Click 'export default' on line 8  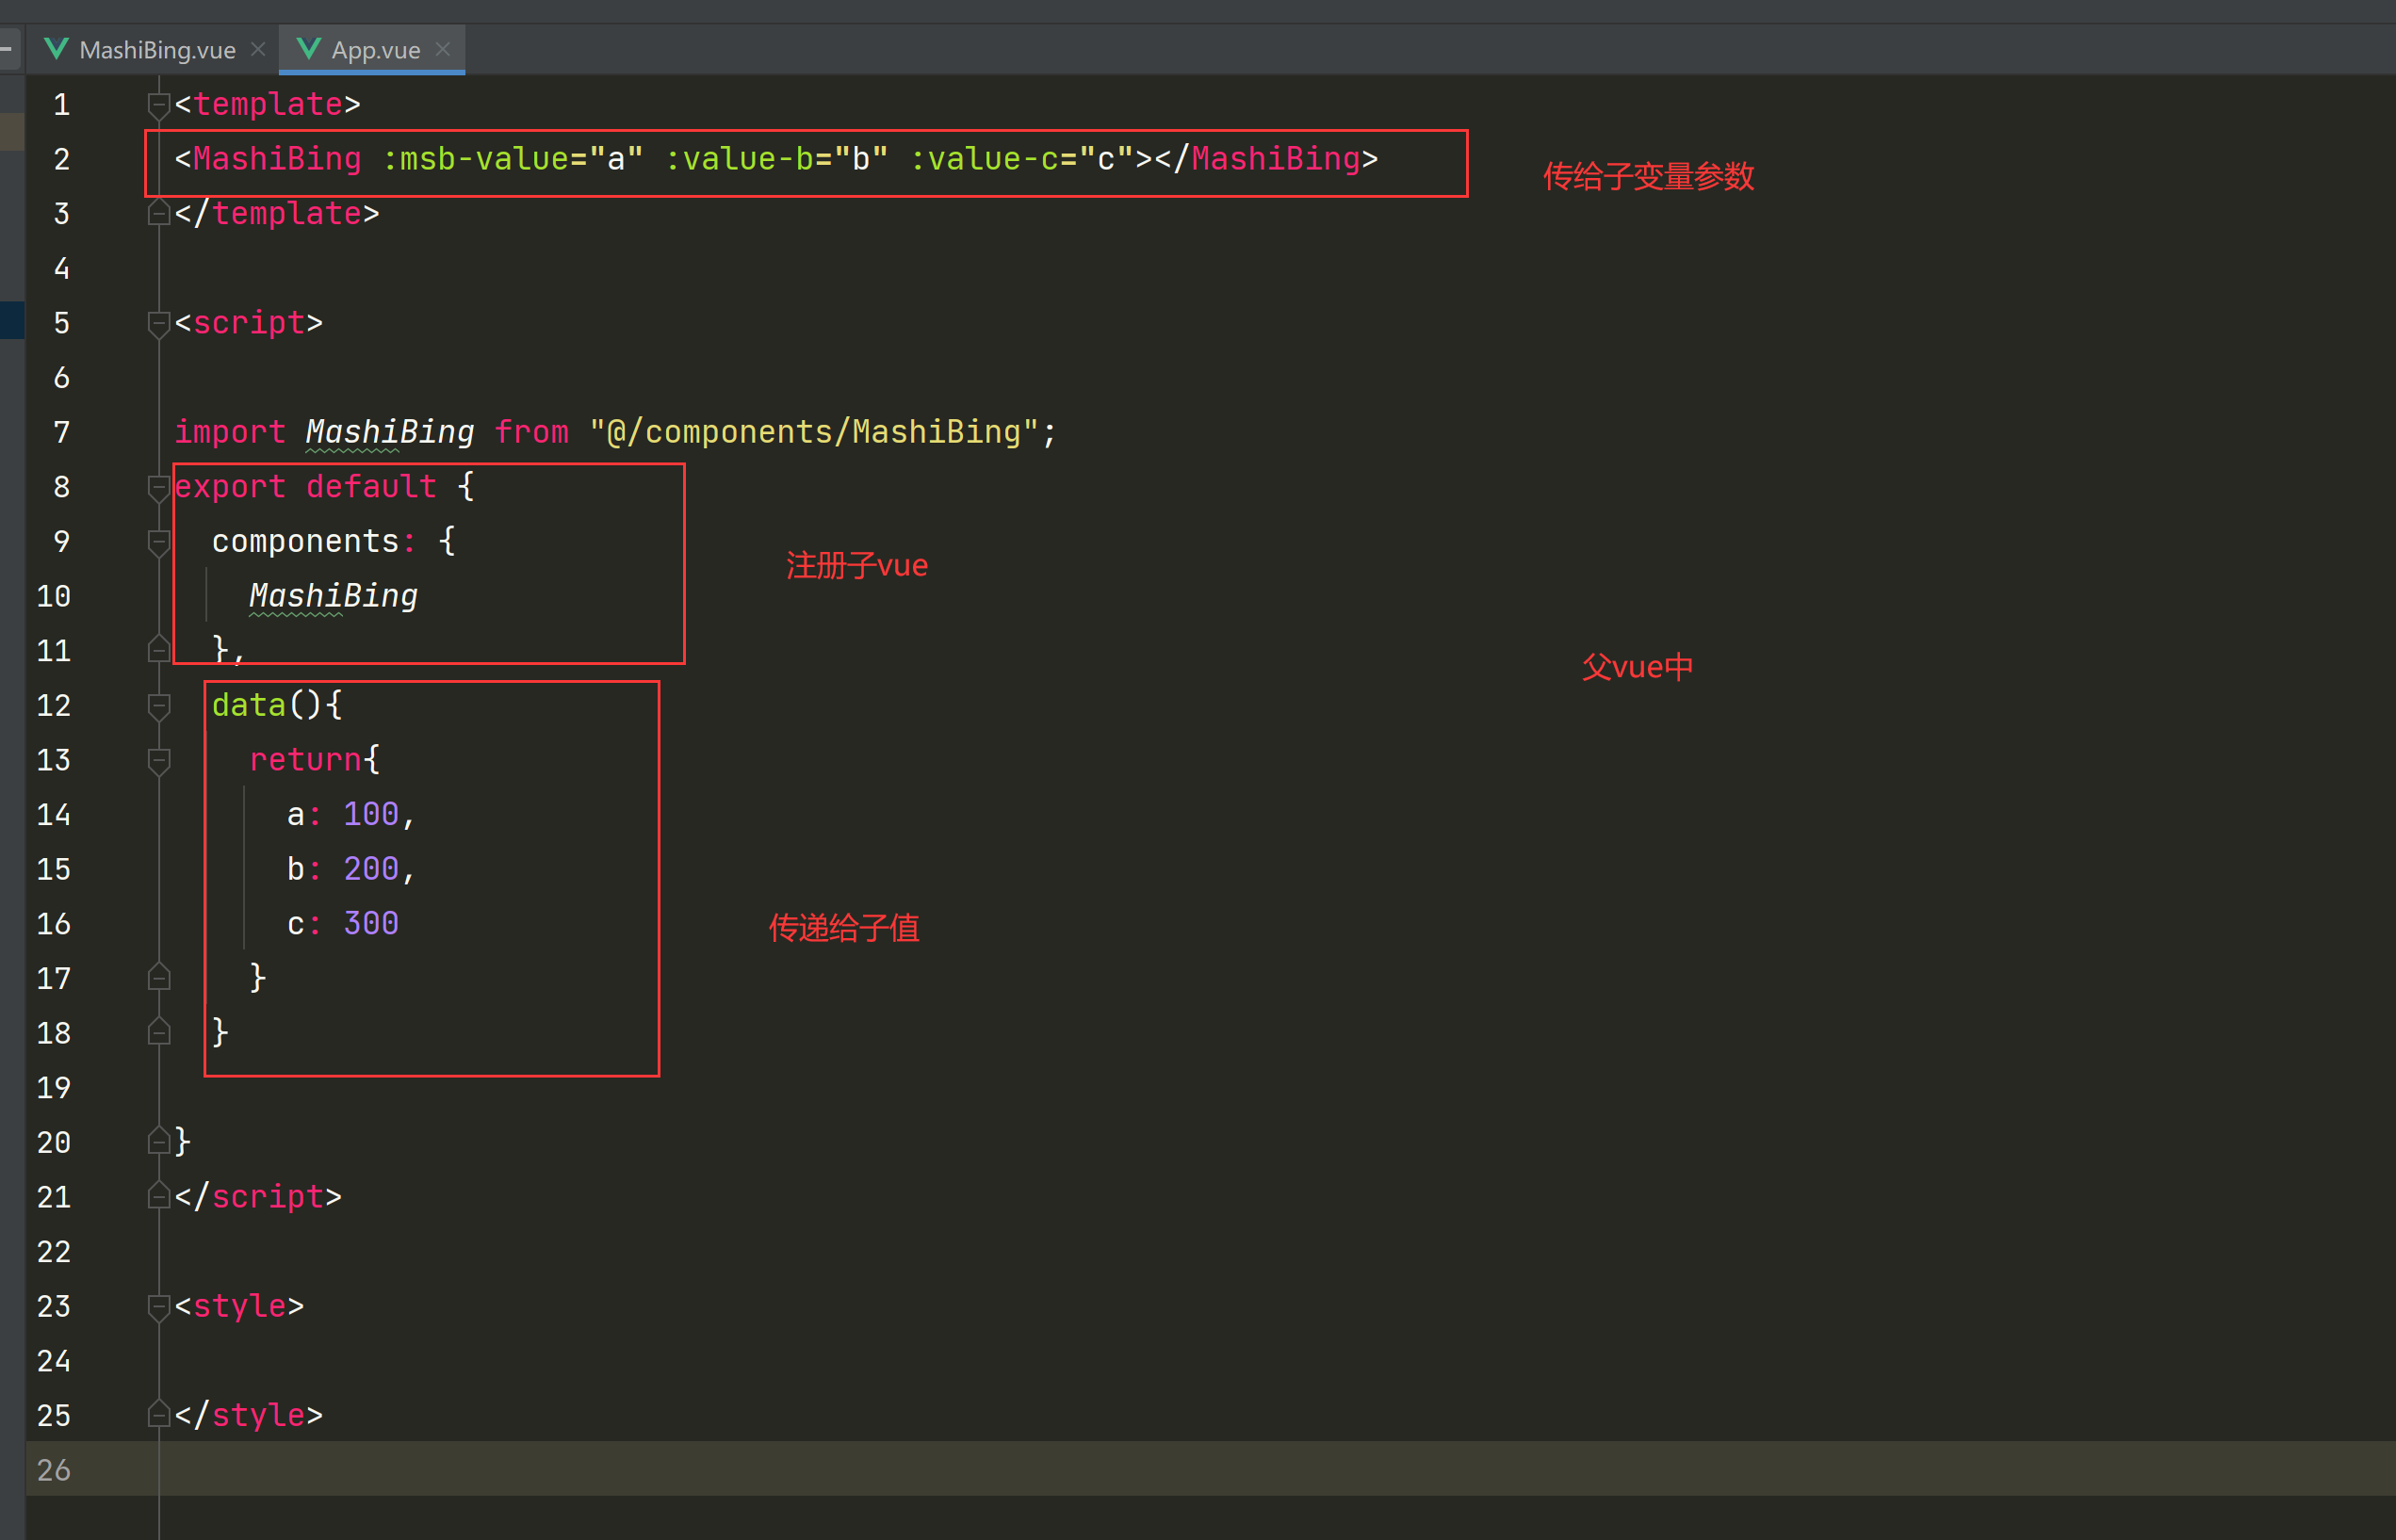point(306,487)
